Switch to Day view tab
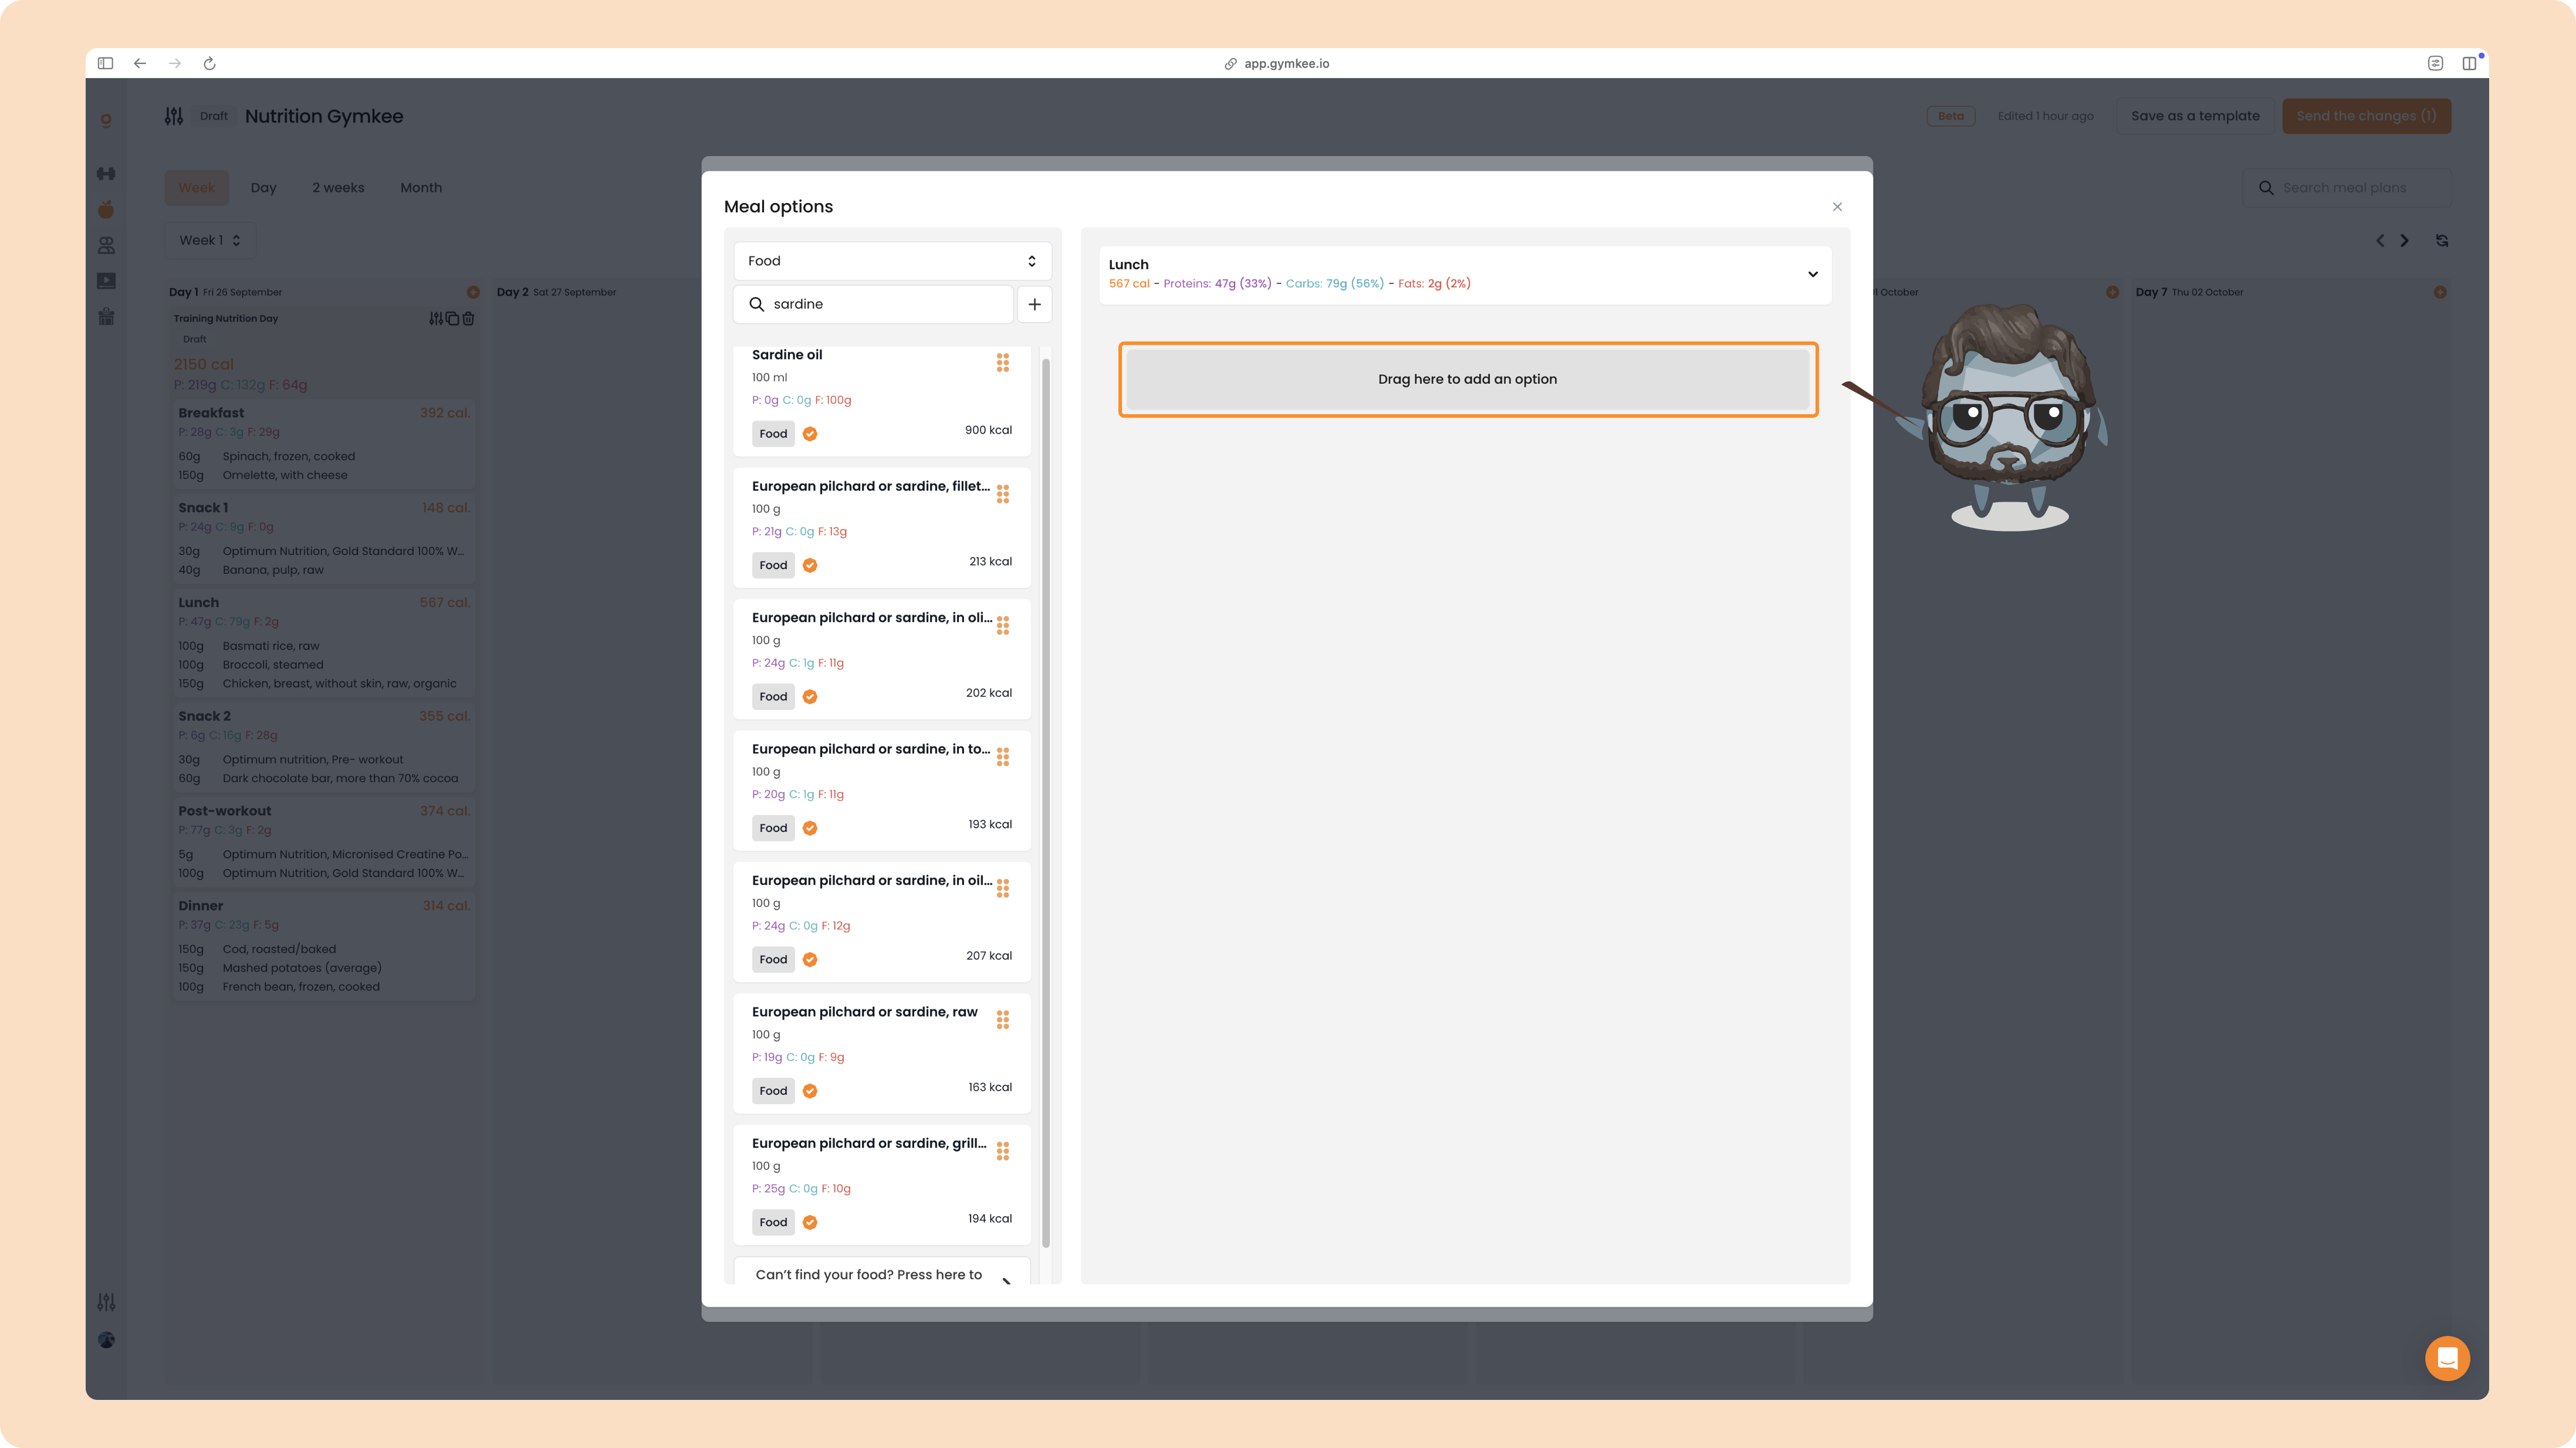Screen dimensions: 2576x1448 click(x=263, y=188)
